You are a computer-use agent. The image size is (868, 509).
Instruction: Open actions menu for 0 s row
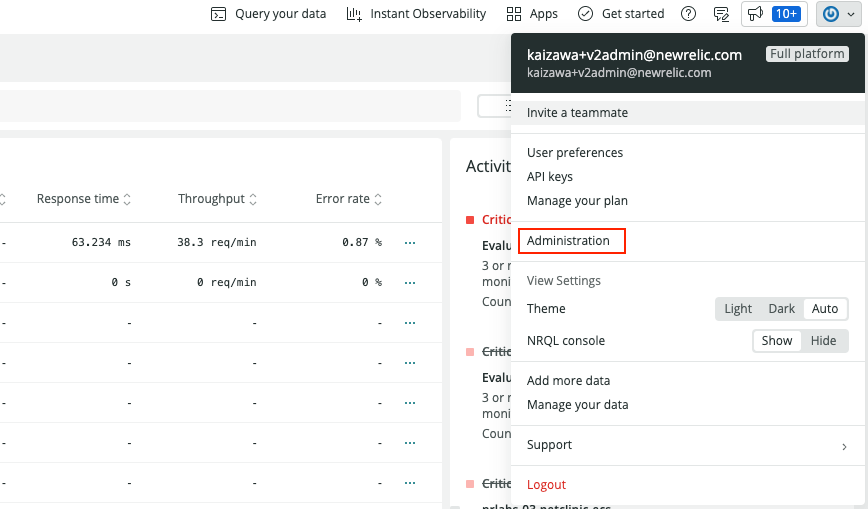[410, 282]
